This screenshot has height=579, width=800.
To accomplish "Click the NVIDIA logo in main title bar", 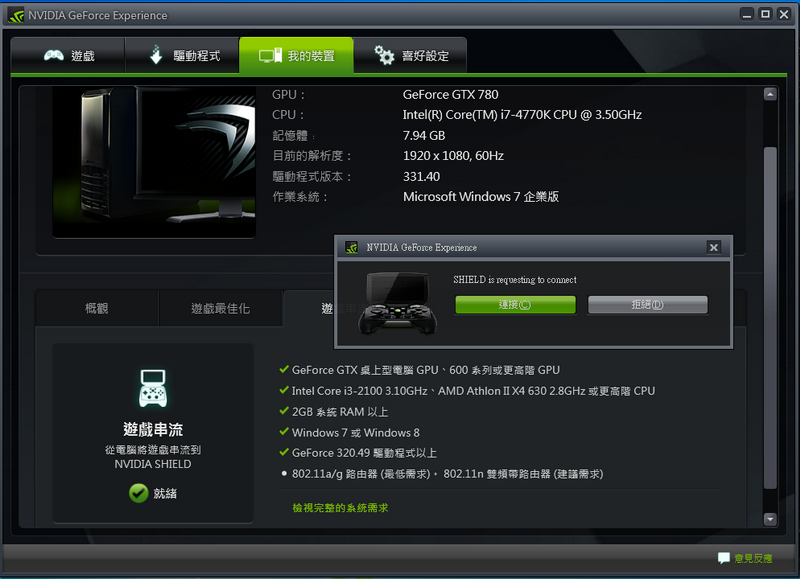I will [x=17, y=15].
